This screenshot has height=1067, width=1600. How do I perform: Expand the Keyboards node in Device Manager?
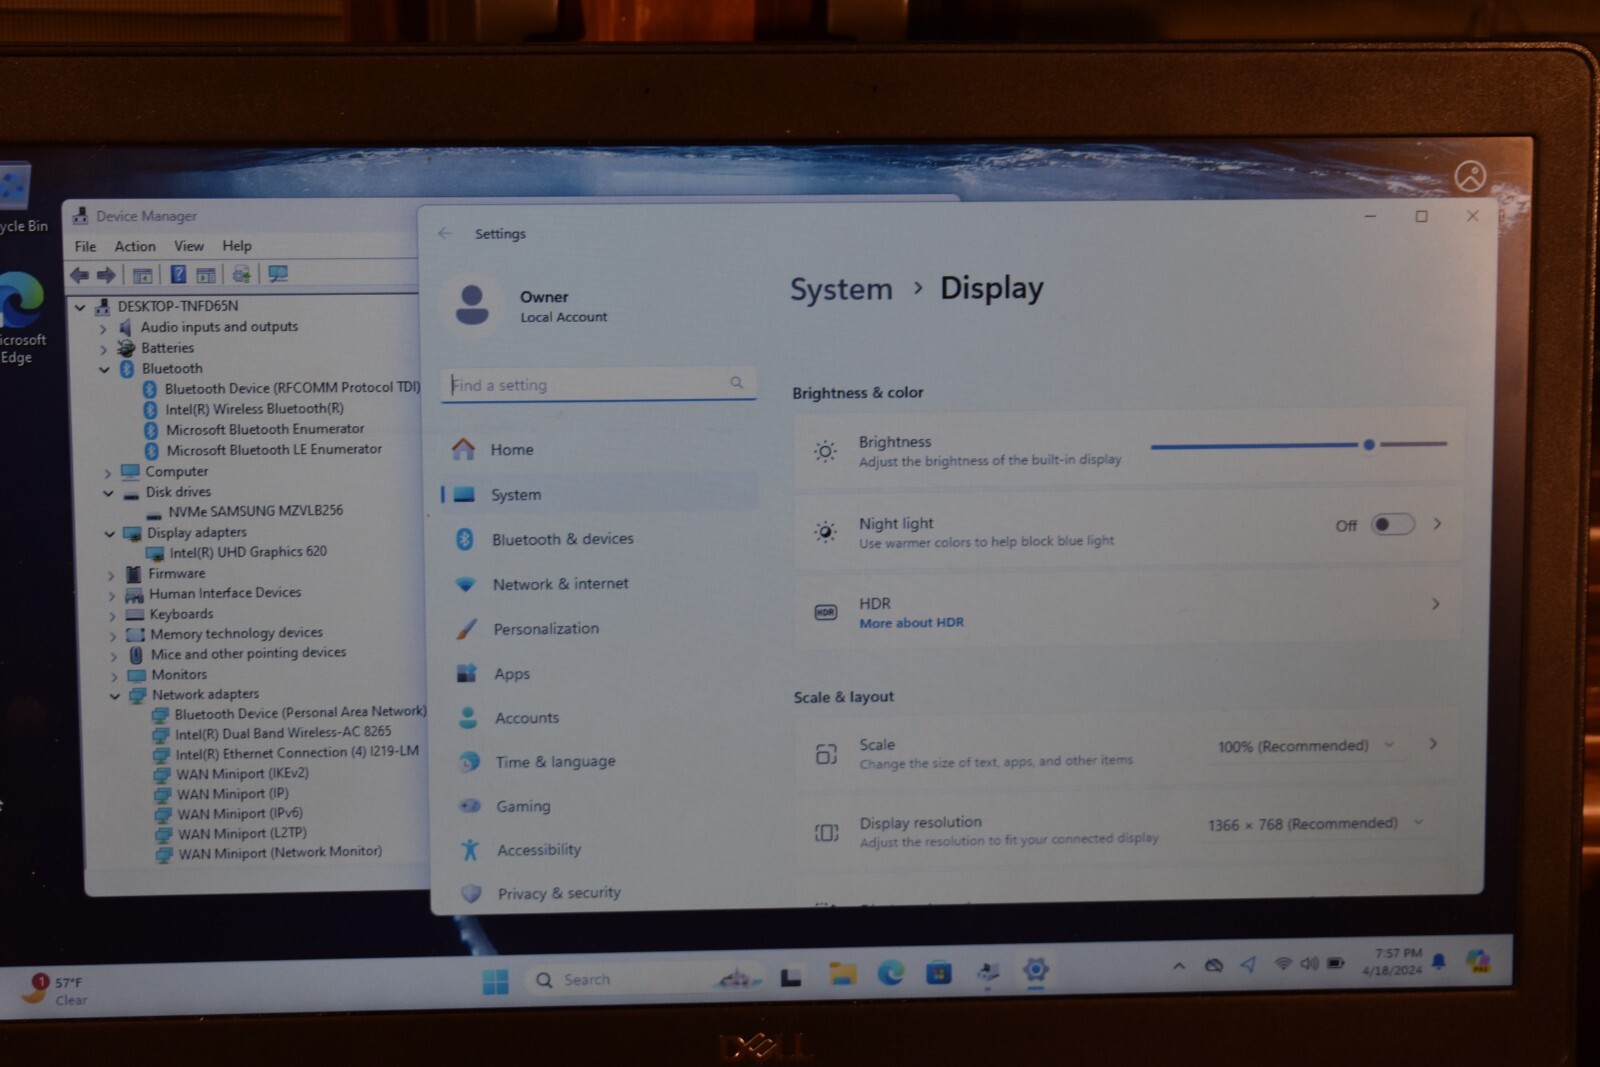click(112, 616)
